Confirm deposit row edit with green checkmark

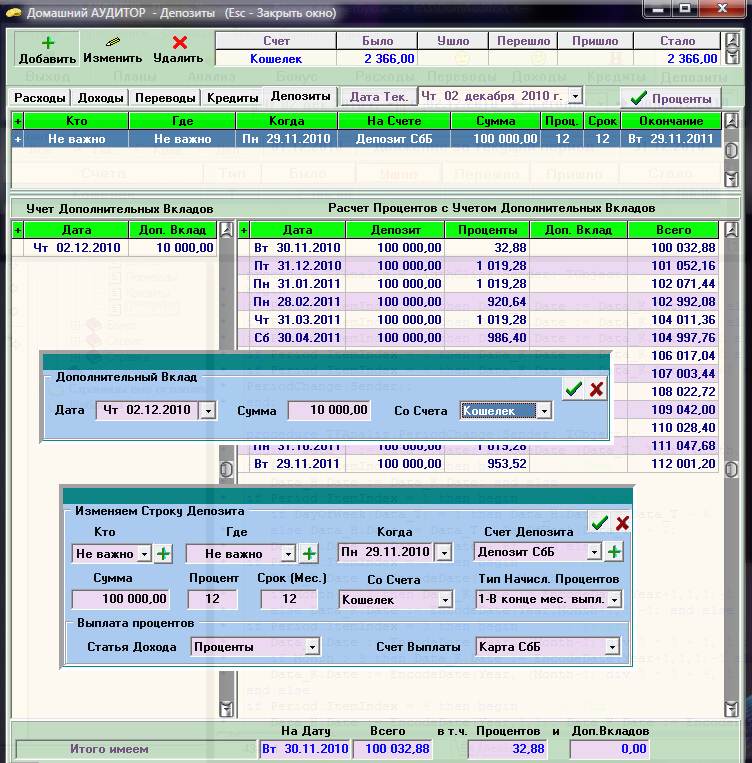click(599, 522)
